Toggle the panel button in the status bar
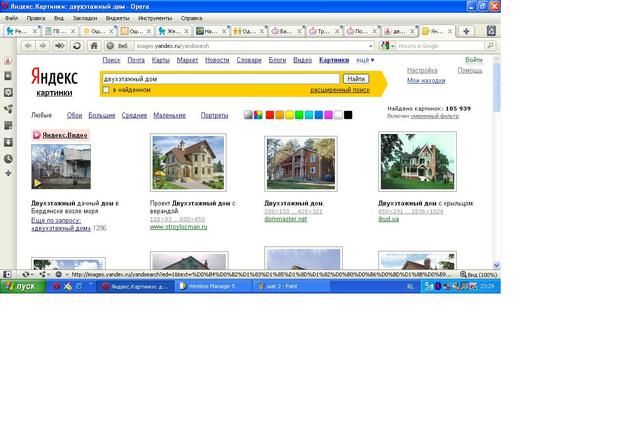The width and height of the screenshot is (640, 427). (7, 274)
